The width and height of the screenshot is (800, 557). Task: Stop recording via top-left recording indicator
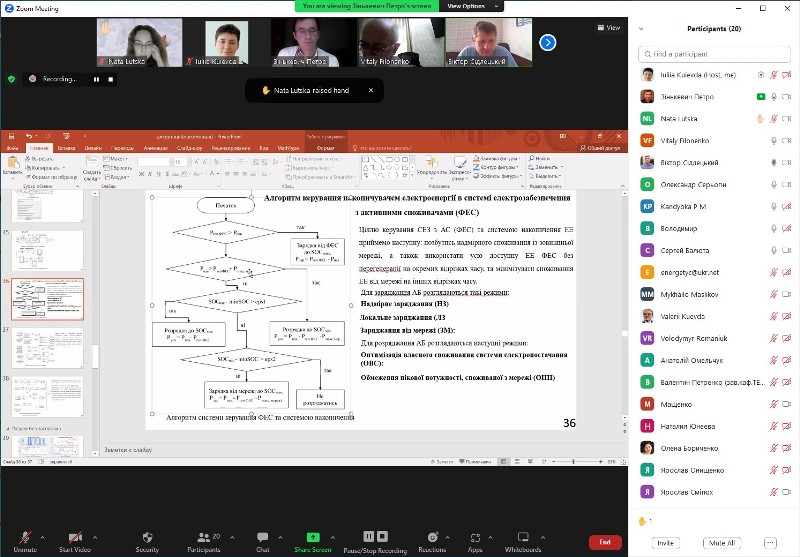click(111, 80)
